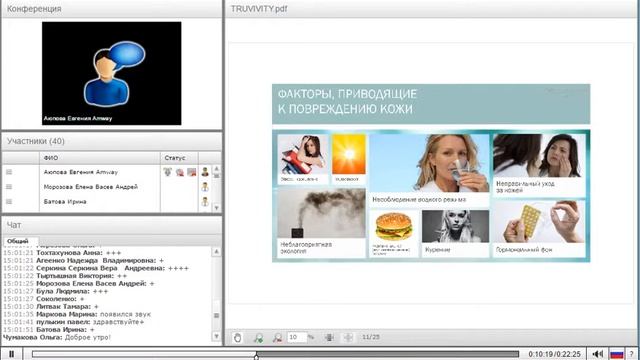The height and width of the screenshot is (360, 640).
Task: Click the playback progress bar handle
Action: pos(256,356)
